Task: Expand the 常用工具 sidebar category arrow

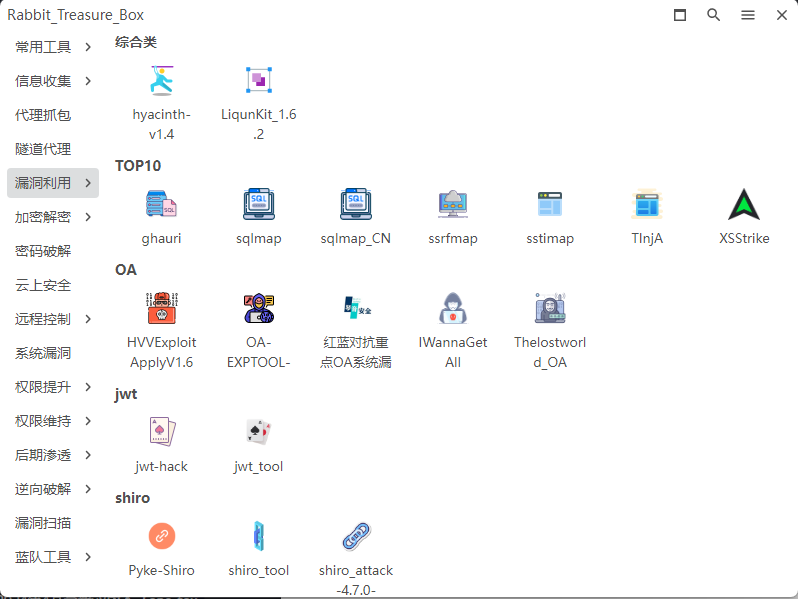Action: [x=89, y=47]
